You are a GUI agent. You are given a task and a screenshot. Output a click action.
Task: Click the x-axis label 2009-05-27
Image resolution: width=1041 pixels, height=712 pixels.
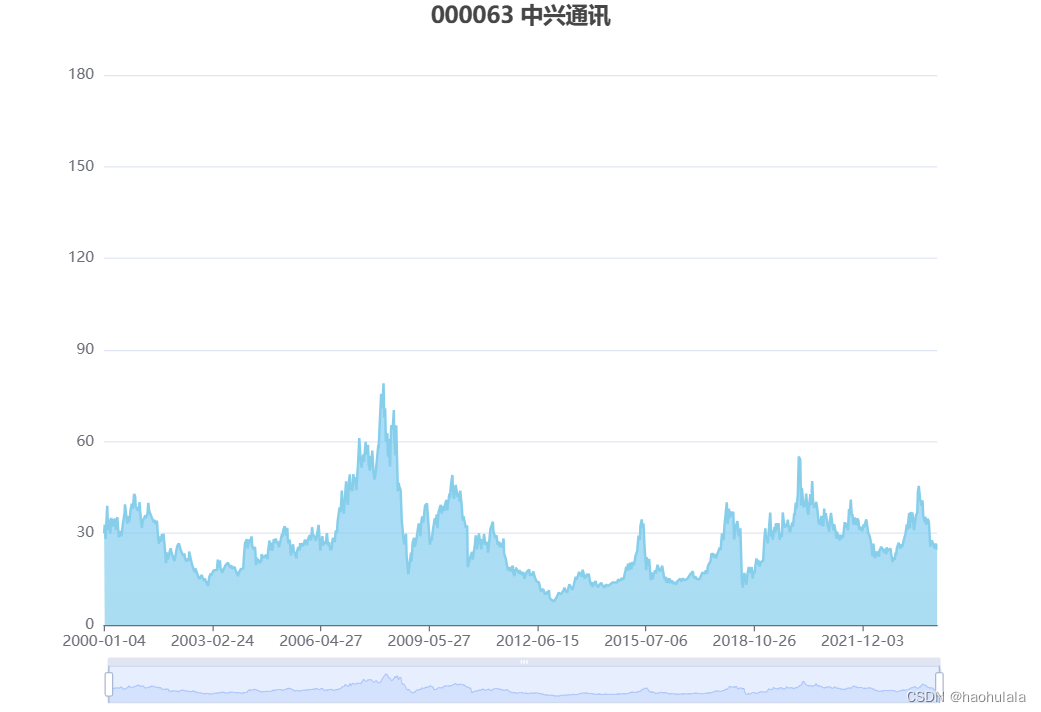coord(429,641)
